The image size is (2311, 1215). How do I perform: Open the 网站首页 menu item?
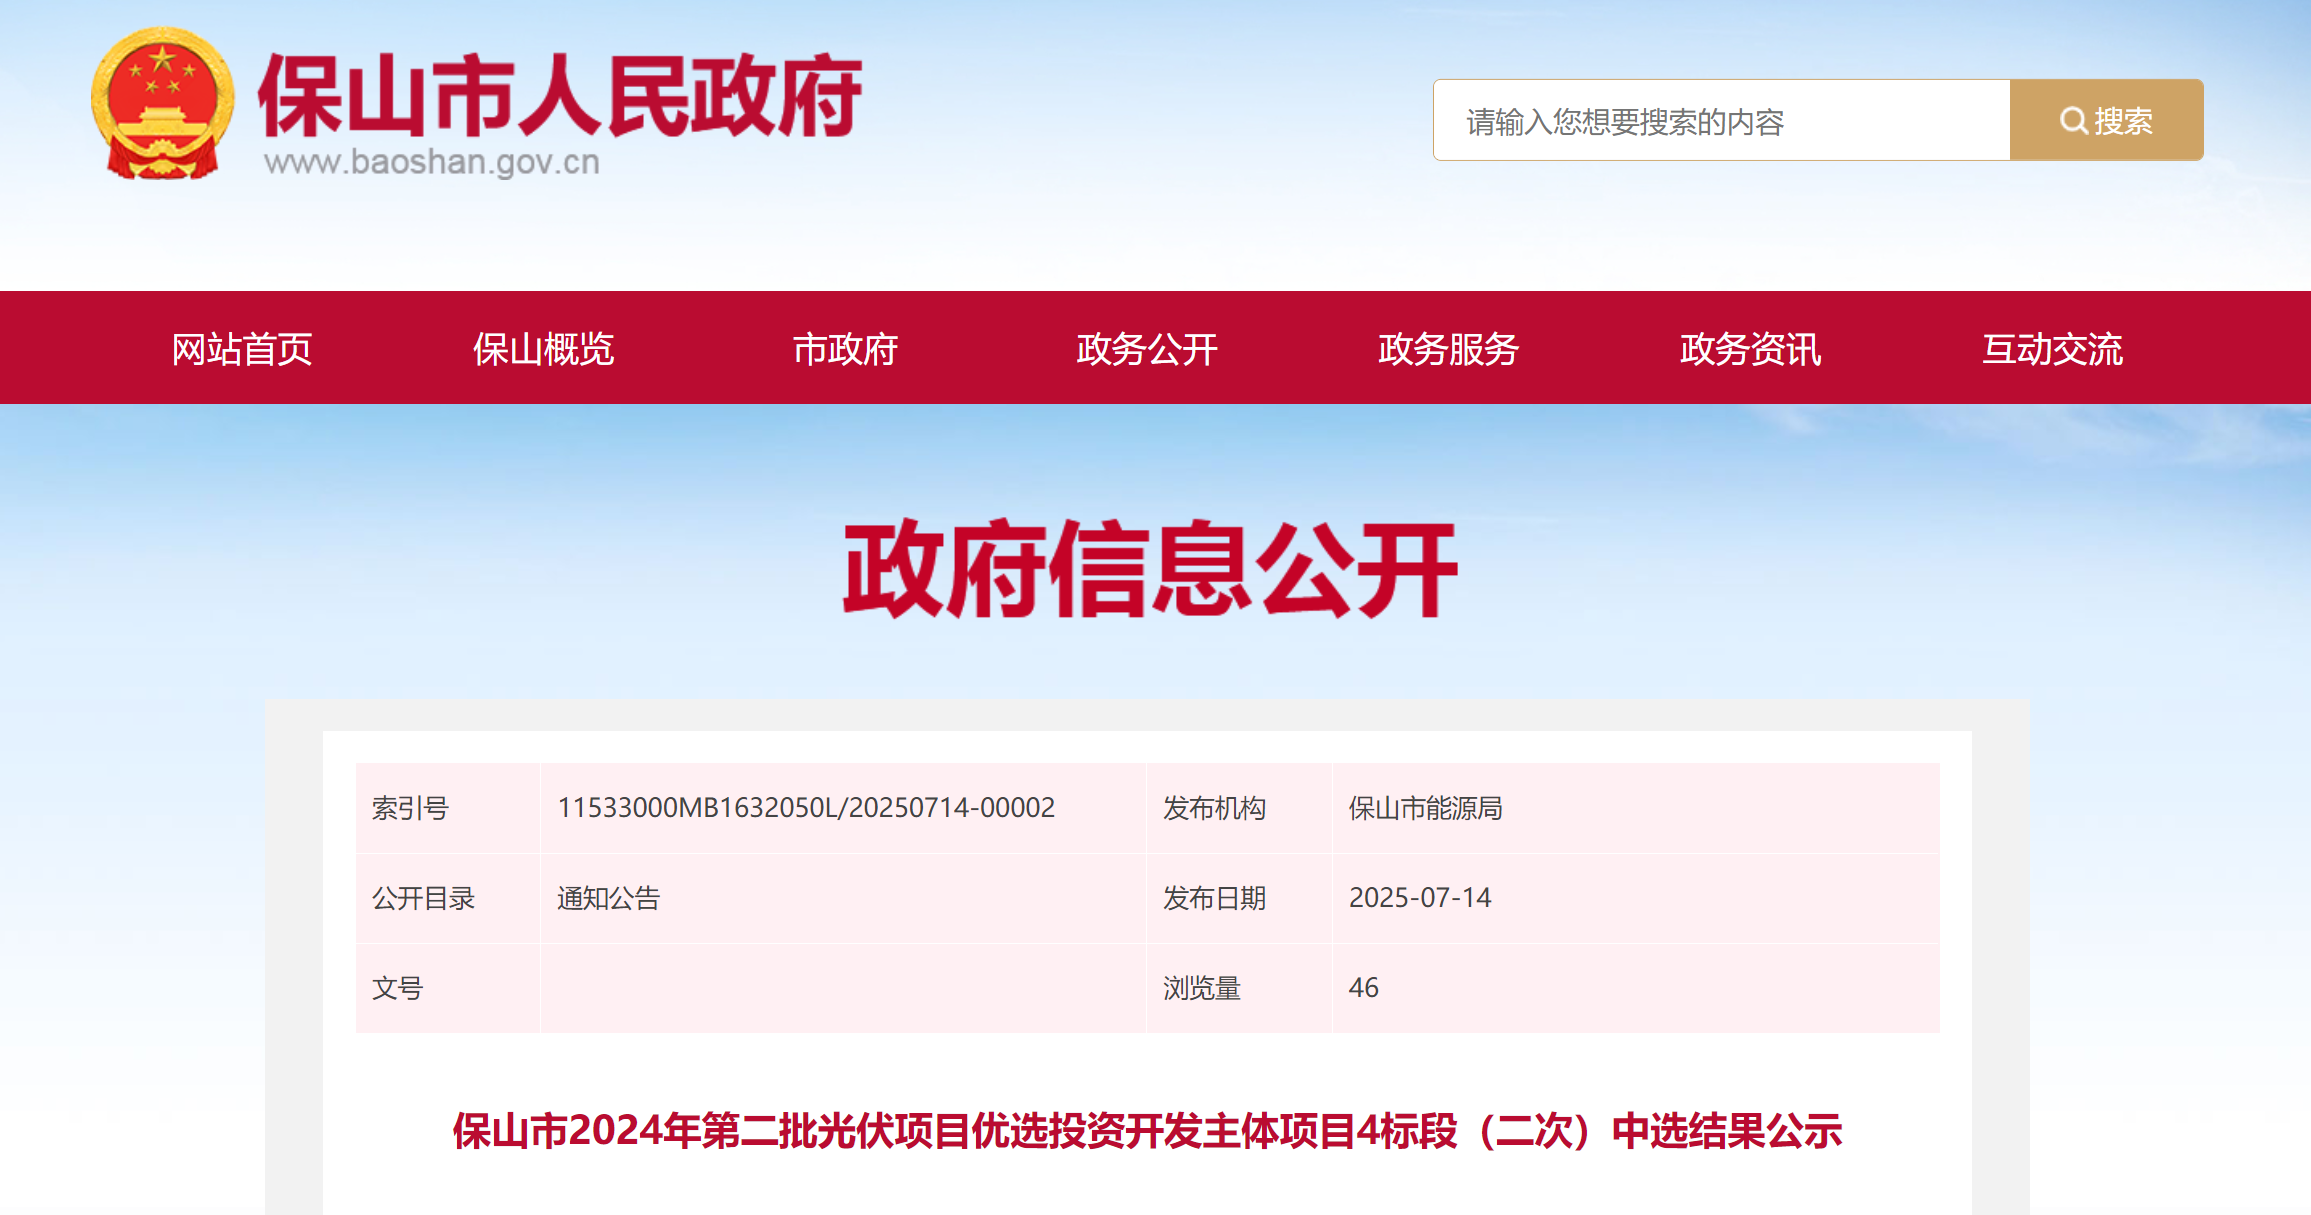click(242, 349)
